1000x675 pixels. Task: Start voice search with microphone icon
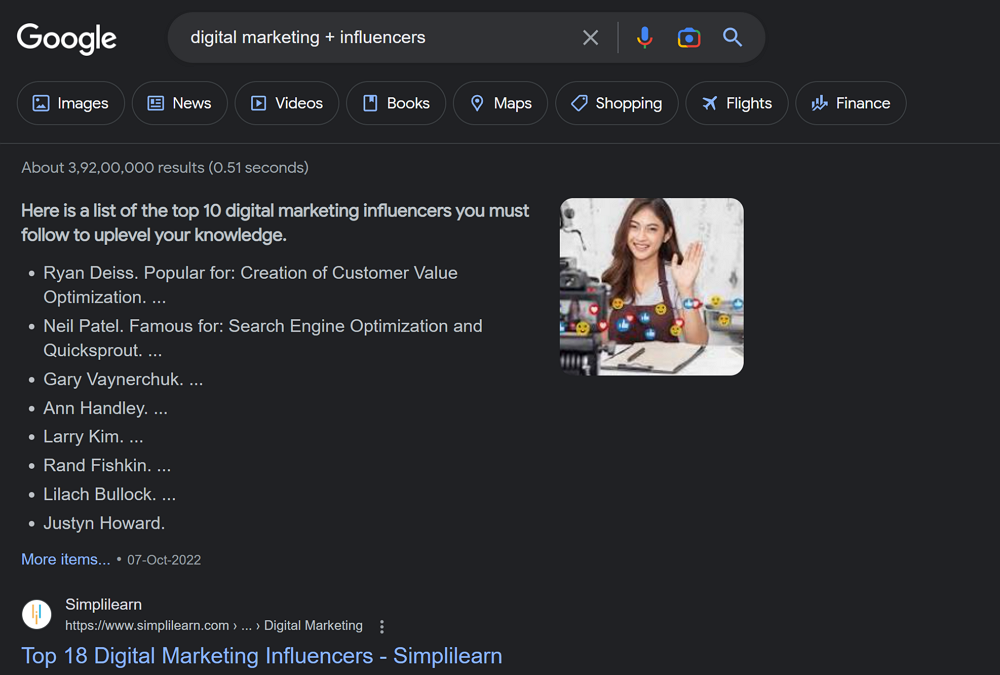[x=645, y=38]
